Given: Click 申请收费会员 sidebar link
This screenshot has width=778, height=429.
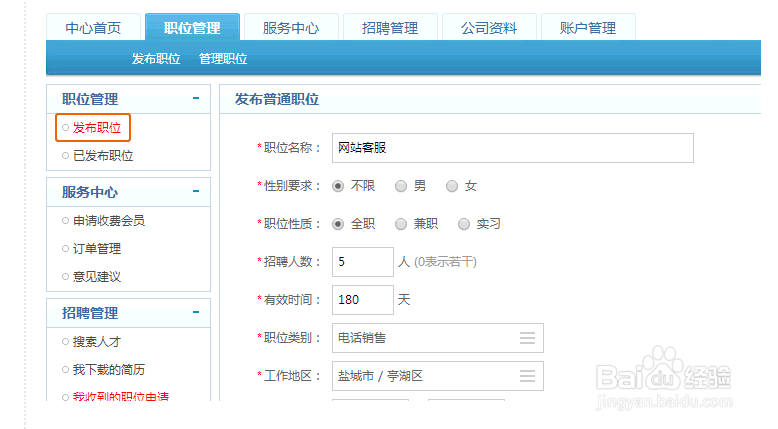Looking at the screenshot, I should (108, 220).
